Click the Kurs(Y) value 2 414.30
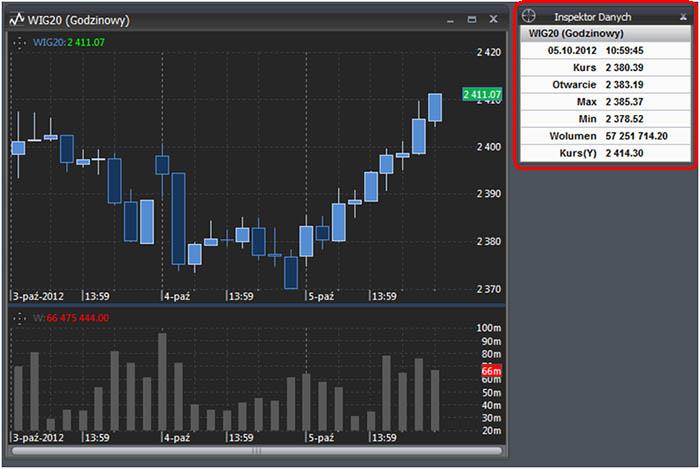This screenshot has width=700, height=469. click(x=624, y=153)
